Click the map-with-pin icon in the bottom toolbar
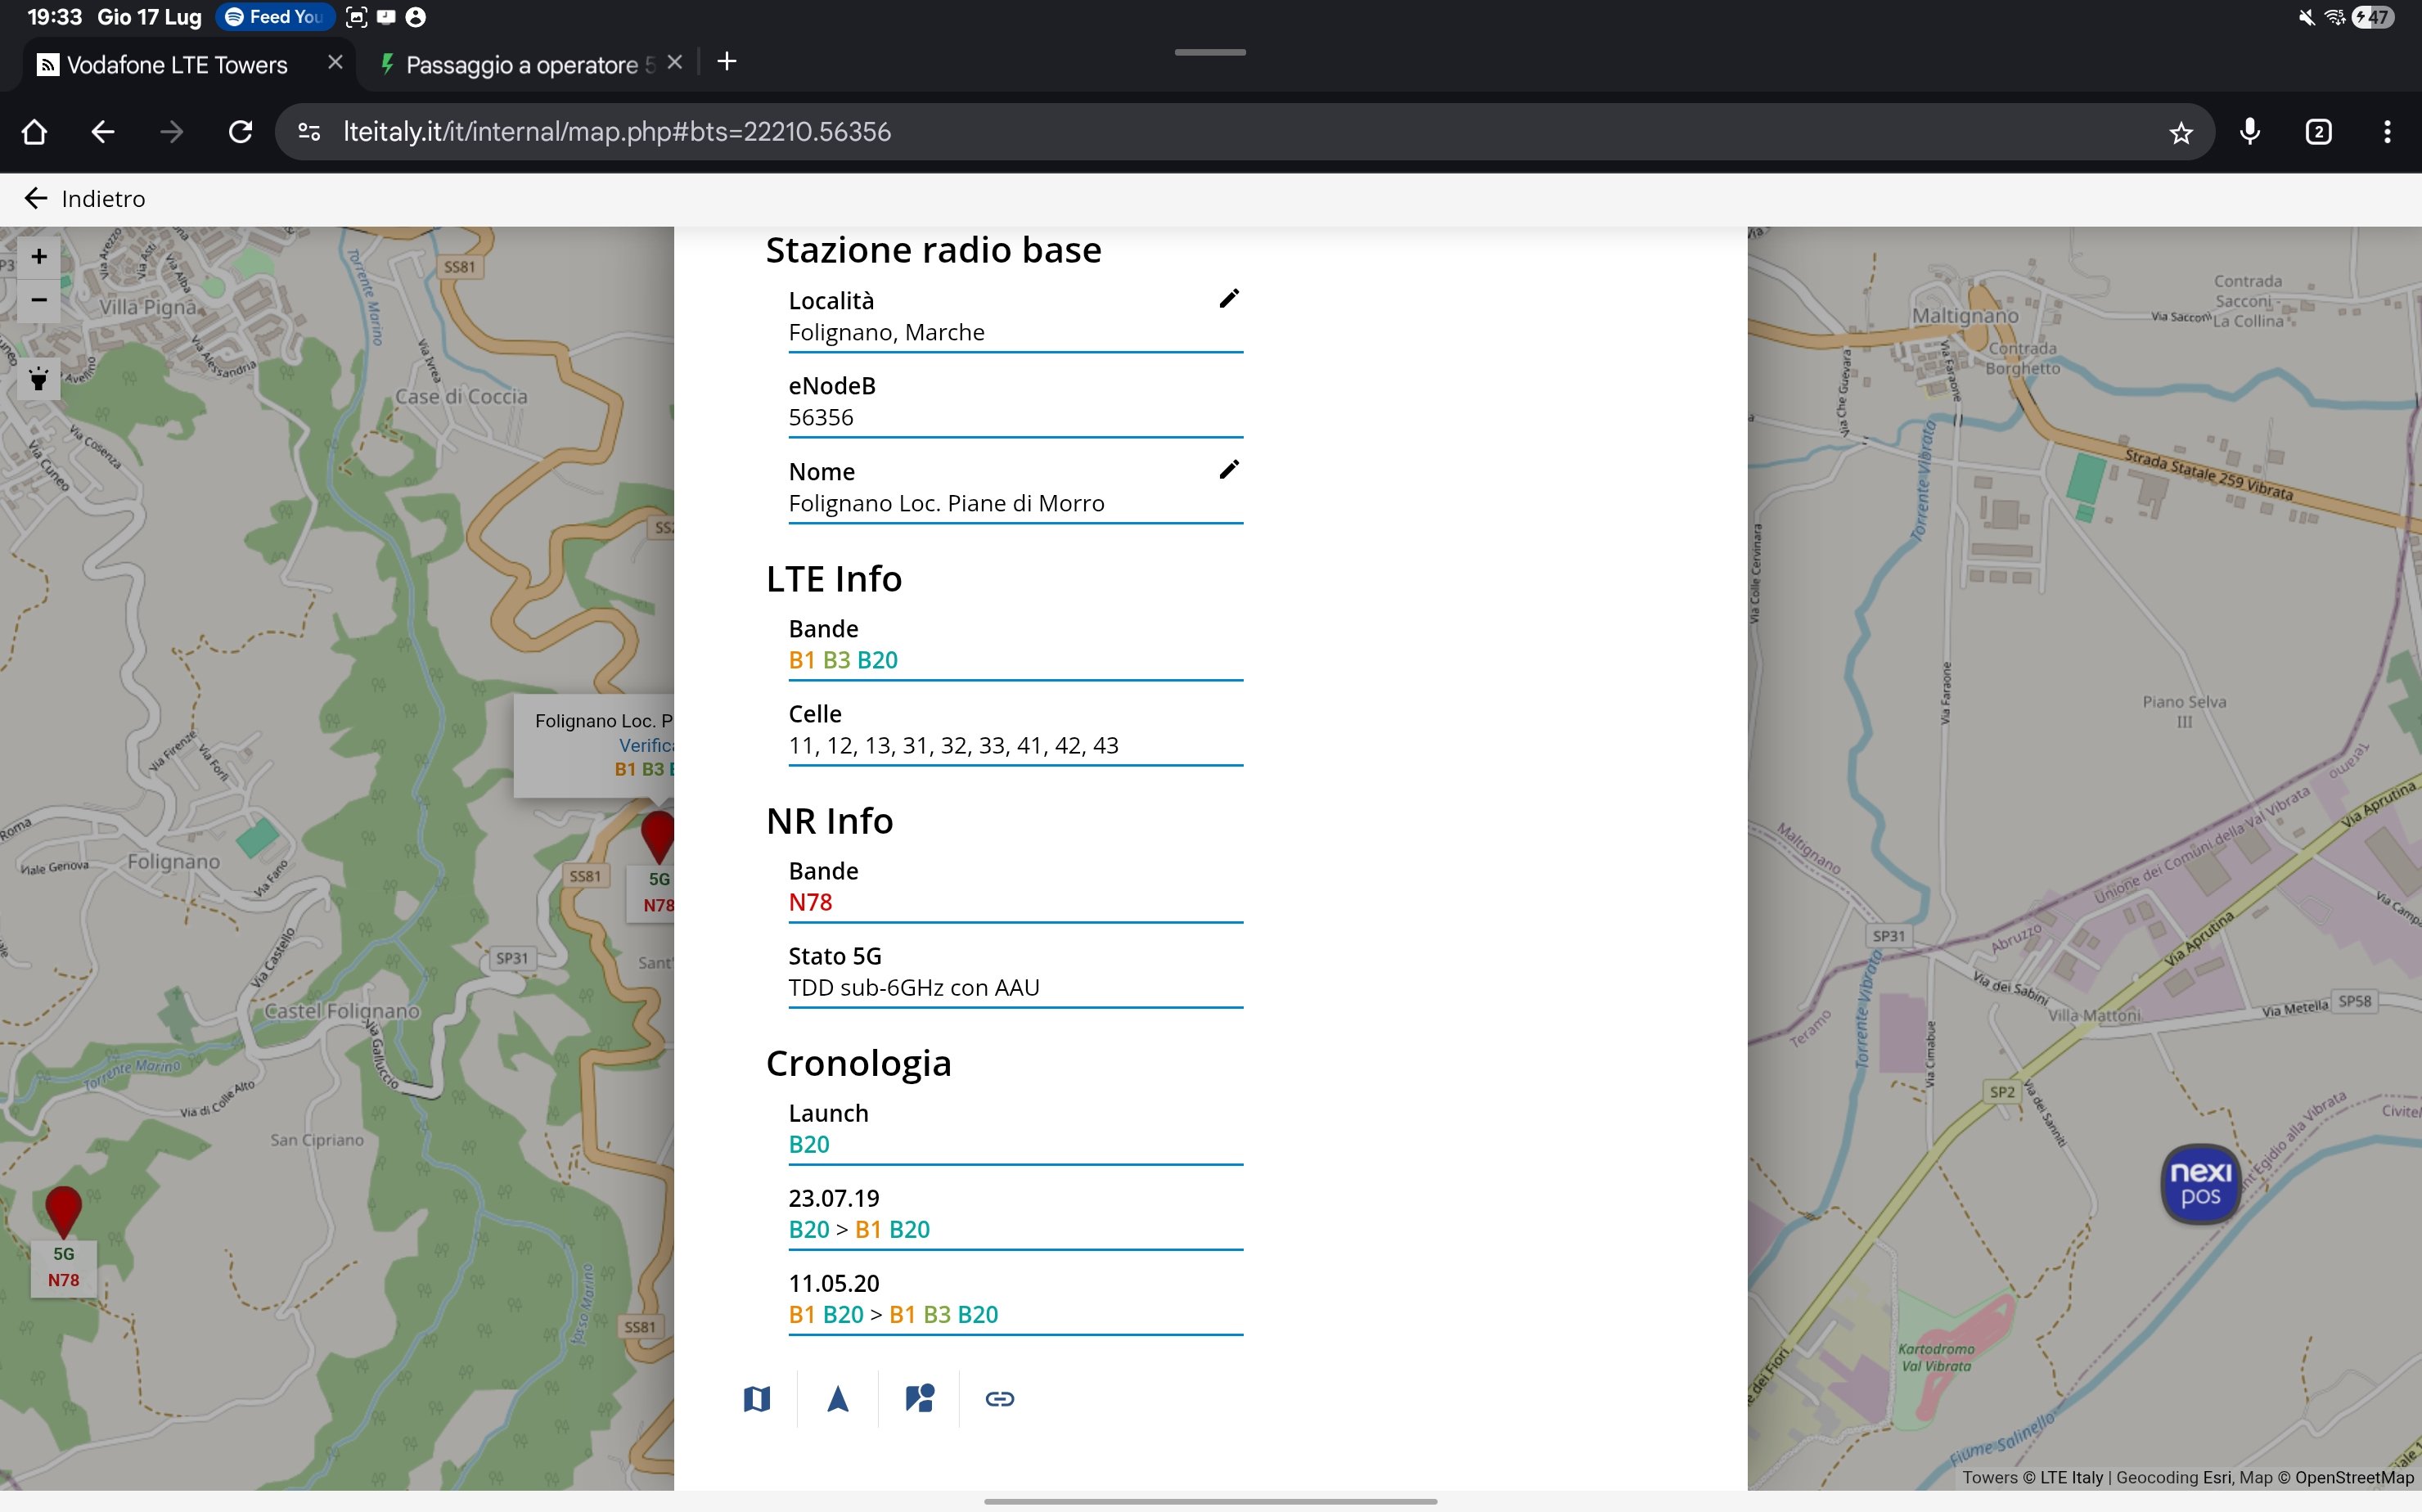Image resolution: width=2422 pixels, height=1512 pixels. pyautogui.click(x=919, y=1398)
